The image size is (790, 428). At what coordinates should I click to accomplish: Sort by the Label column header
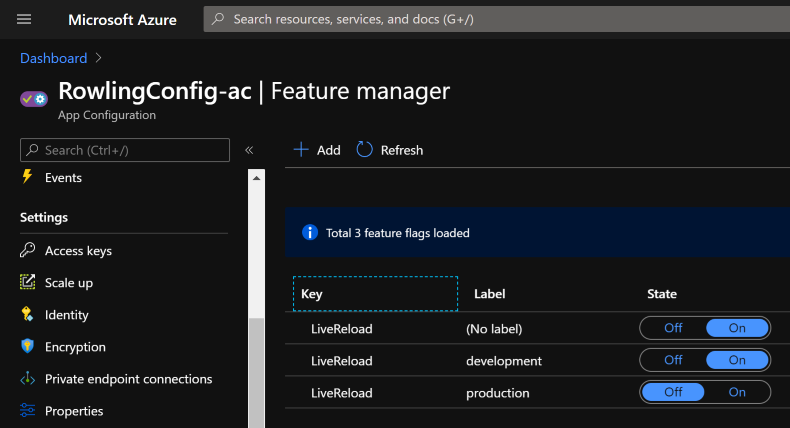(x=489, y=294)
